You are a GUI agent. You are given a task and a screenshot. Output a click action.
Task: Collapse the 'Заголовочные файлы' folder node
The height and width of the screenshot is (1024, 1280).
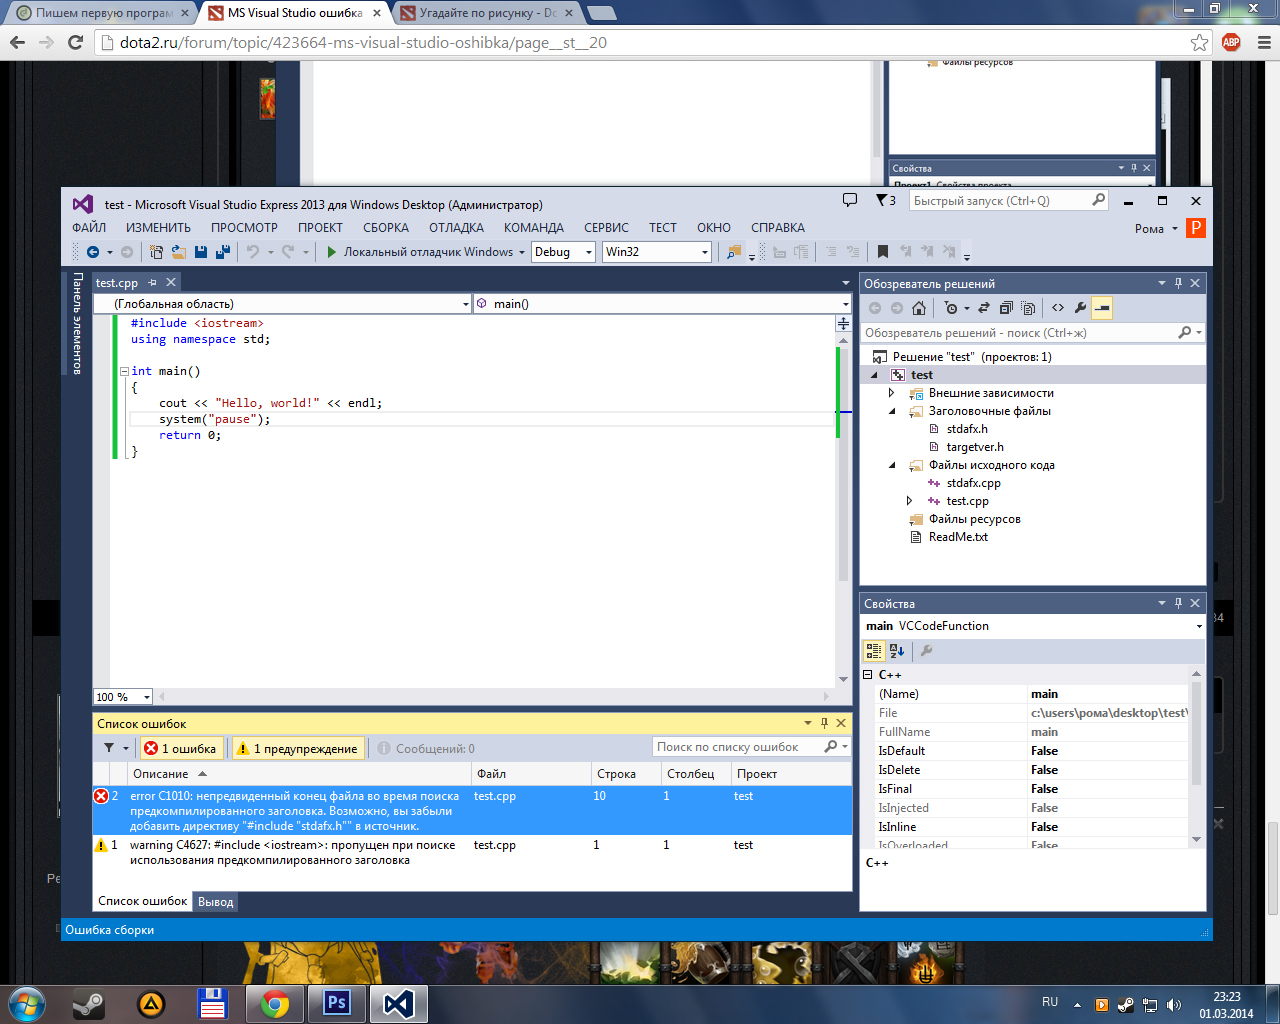point(892,411)
